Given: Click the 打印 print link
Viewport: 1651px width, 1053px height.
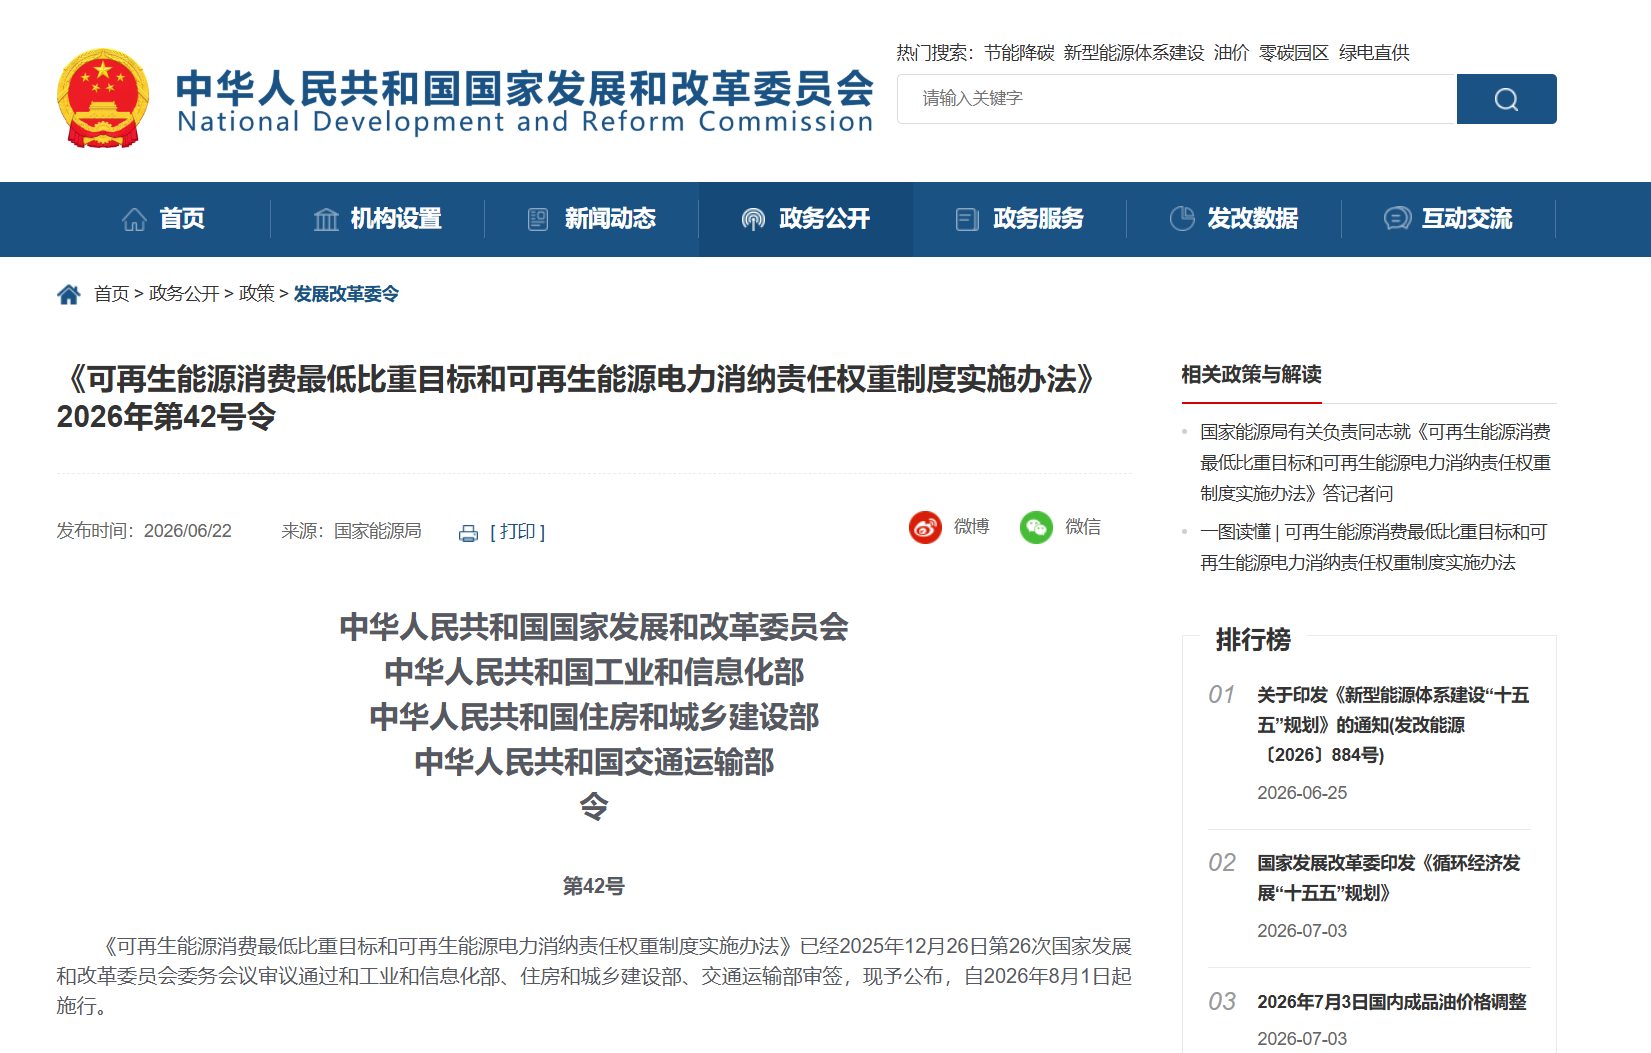Looking at the screenshot, I should pos(517,532).
